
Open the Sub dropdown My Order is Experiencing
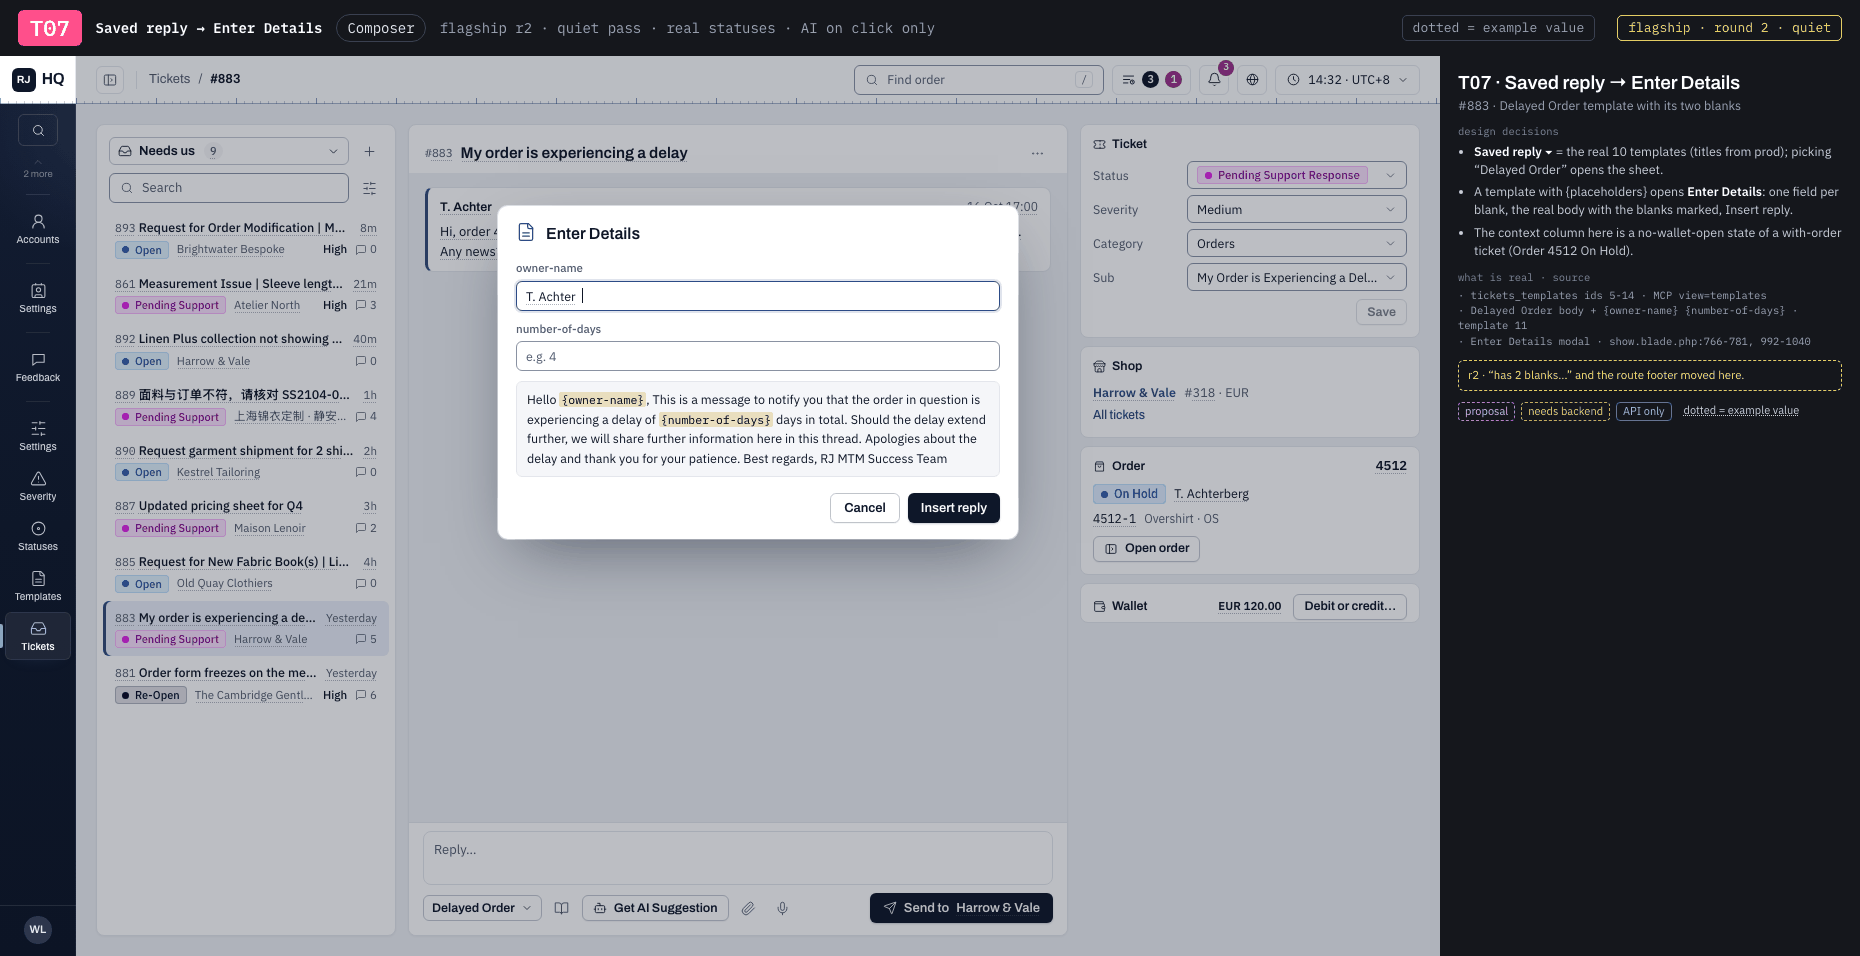tap(1296, 277)
